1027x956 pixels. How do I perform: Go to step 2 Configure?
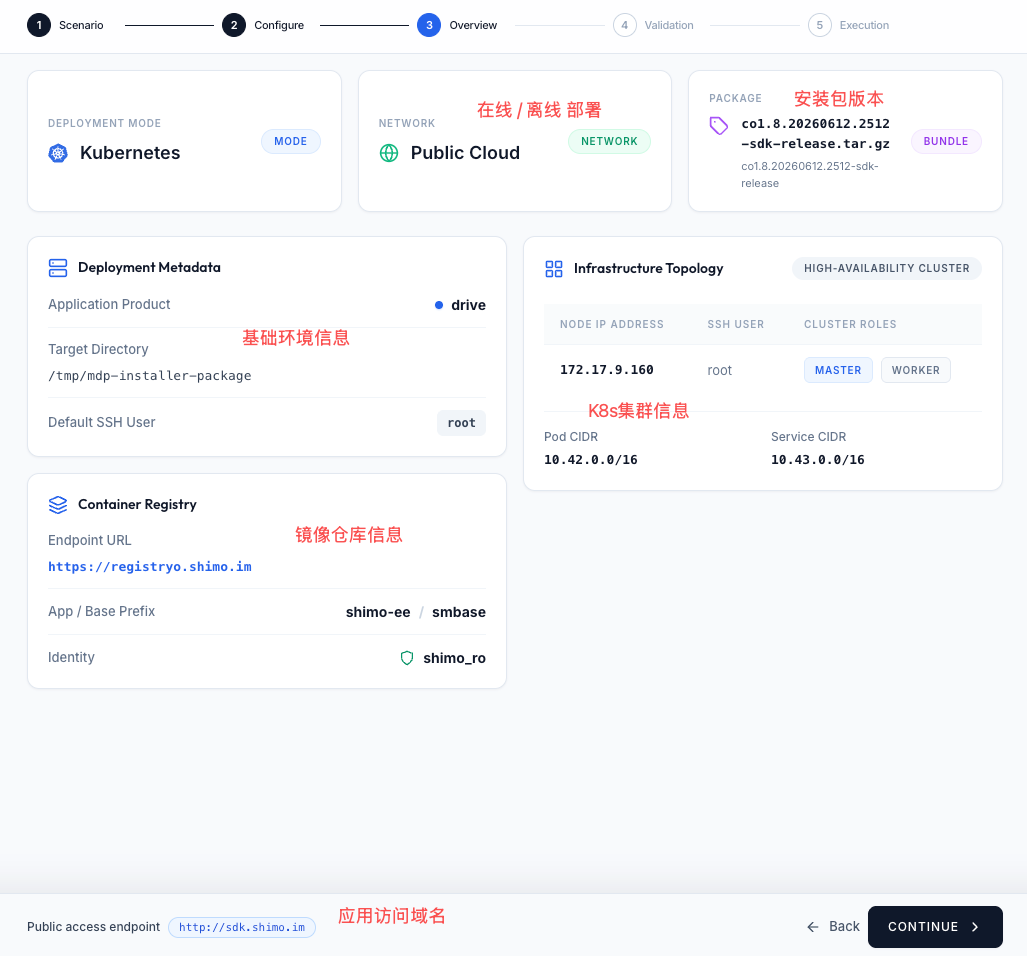point(234,25)
